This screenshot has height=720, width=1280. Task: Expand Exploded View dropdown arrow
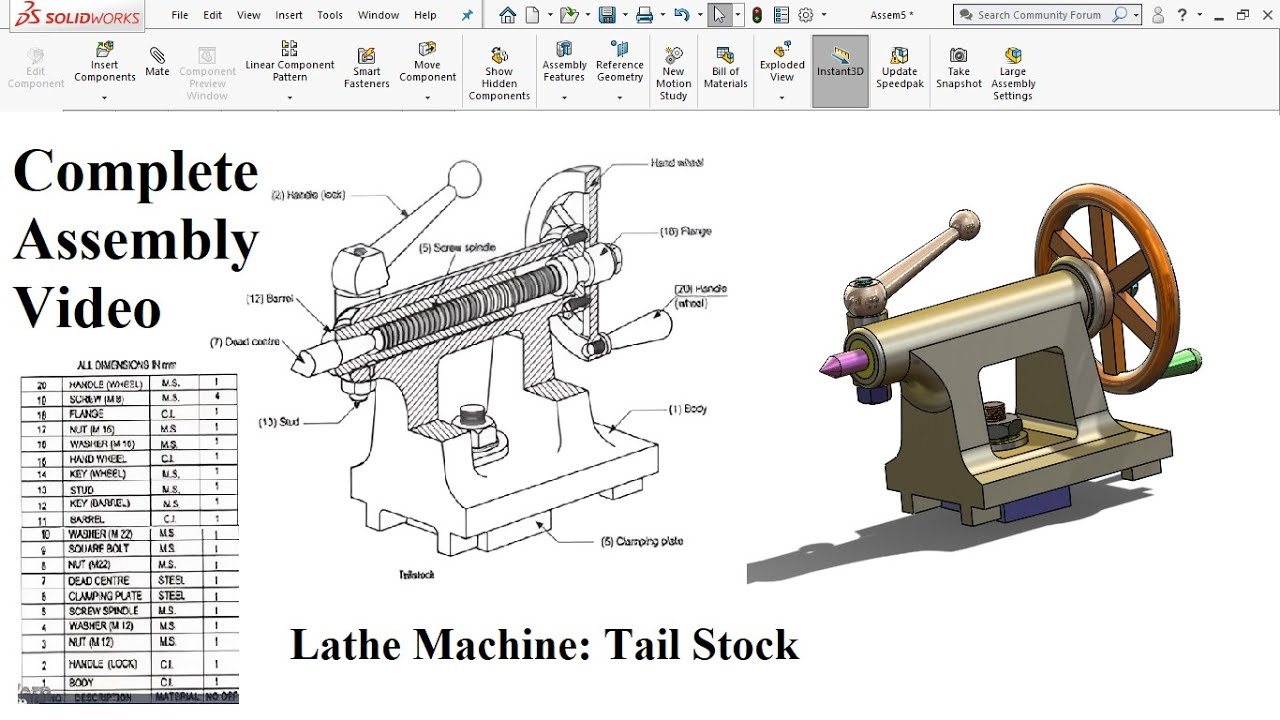coord(782,98)
